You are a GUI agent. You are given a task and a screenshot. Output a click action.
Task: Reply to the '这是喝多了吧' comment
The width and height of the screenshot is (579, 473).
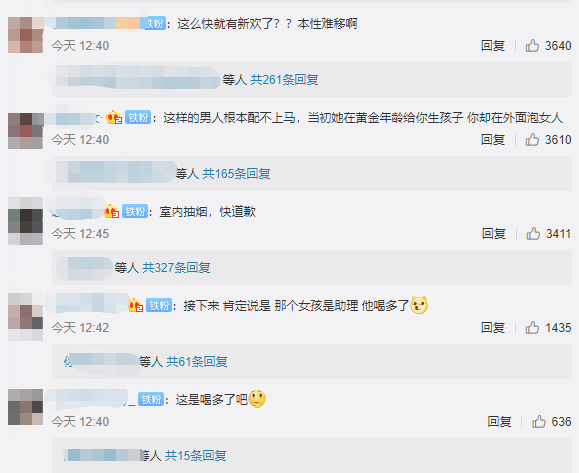(x=499, y=421)
